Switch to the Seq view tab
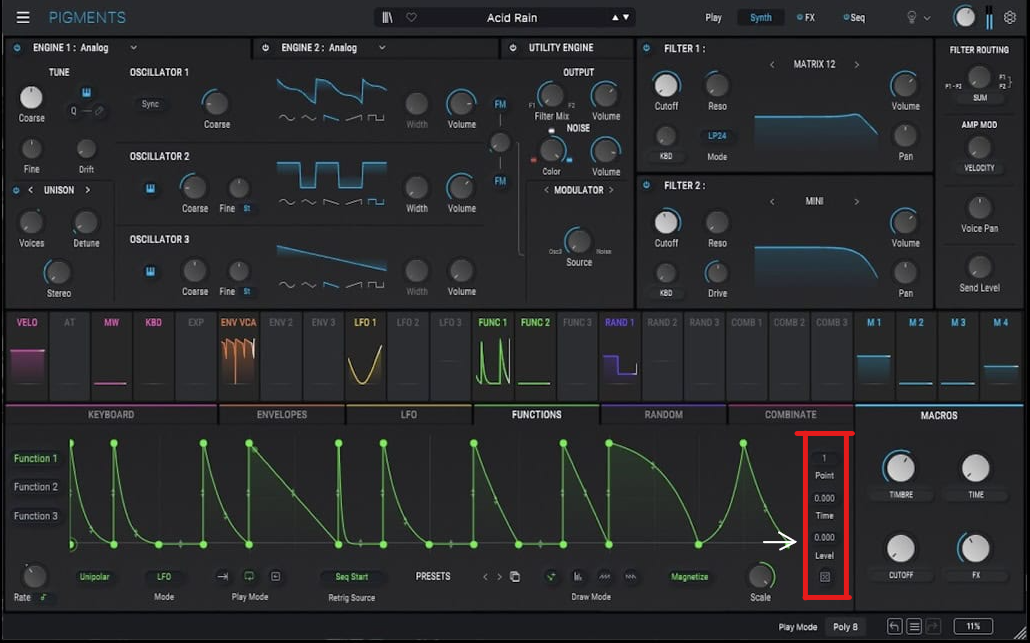1030x643 pixels. (854, 18)
